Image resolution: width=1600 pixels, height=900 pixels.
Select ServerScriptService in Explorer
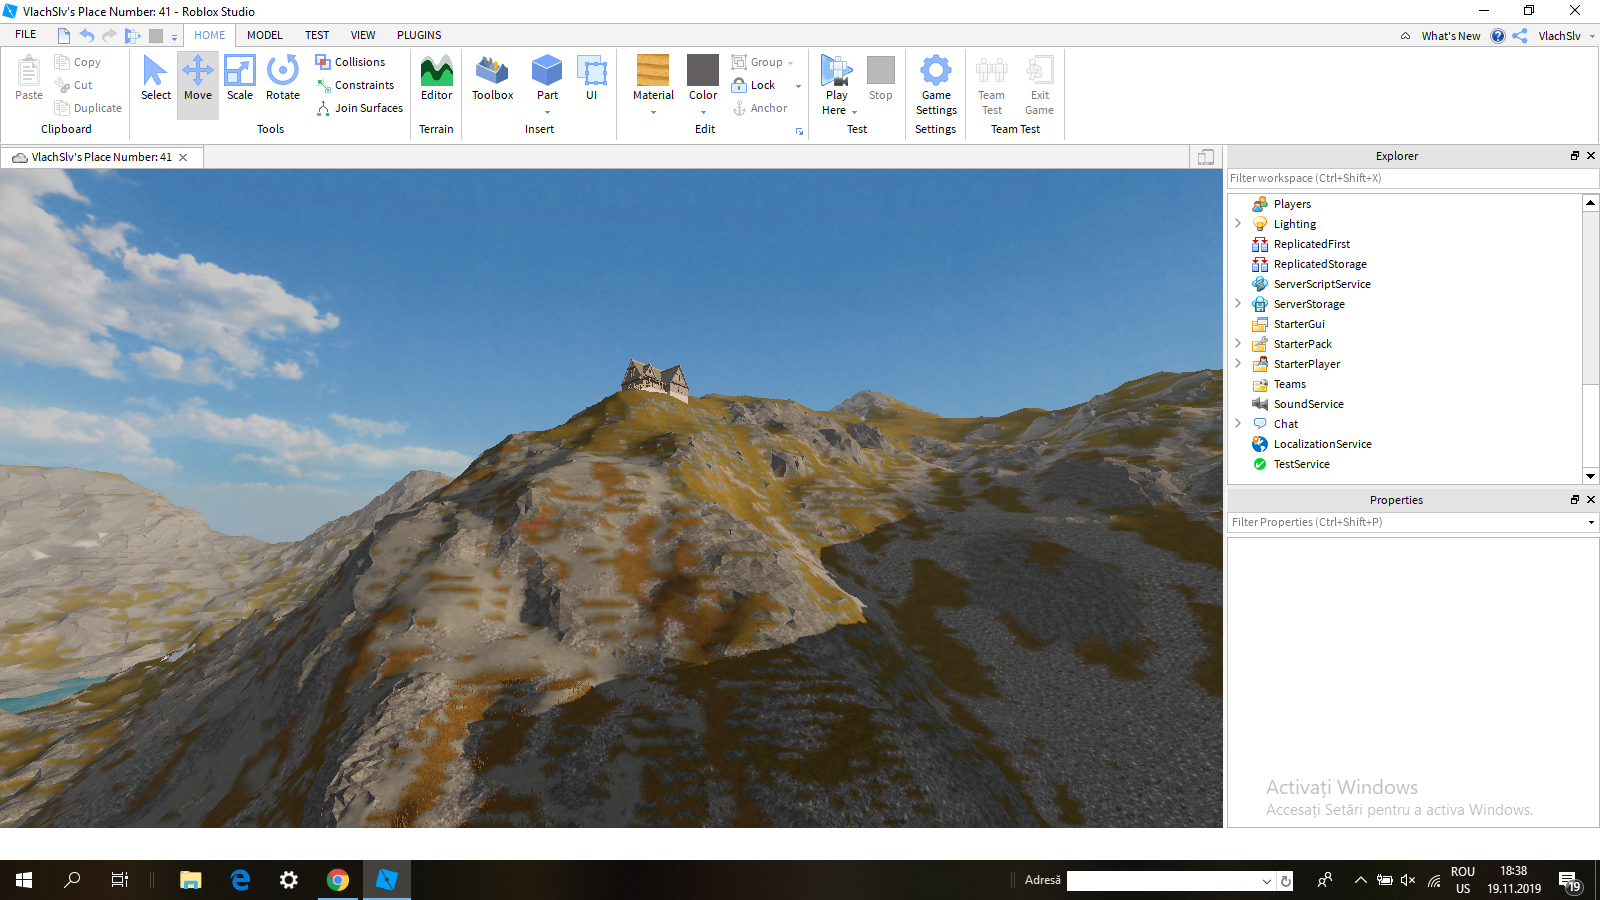coord(1321,284)
